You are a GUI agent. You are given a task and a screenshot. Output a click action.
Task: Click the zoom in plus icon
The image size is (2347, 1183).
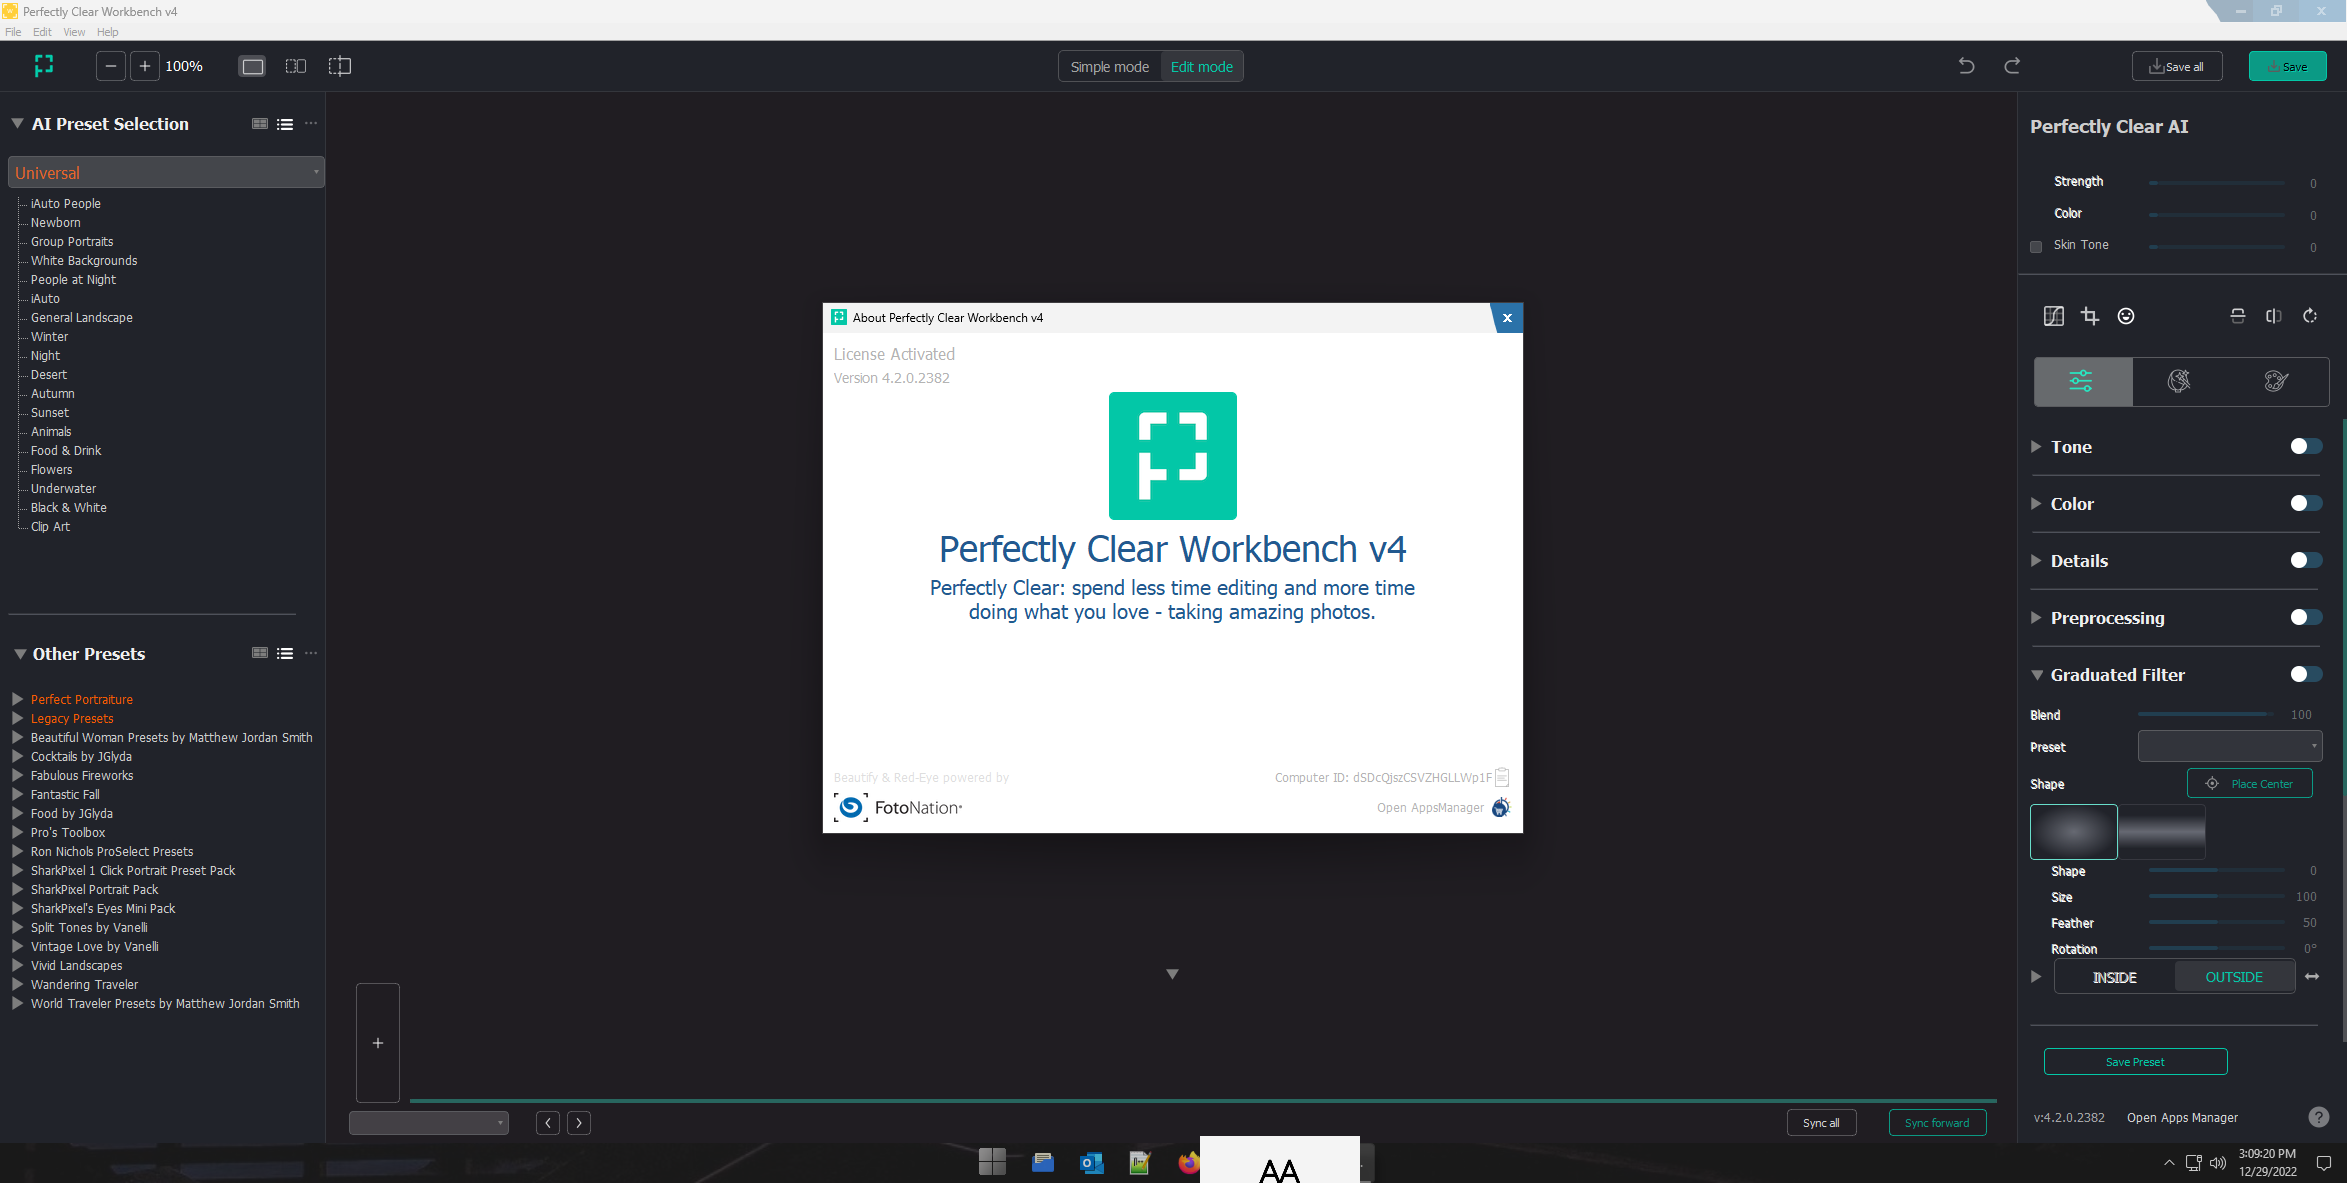click(145, 66)
